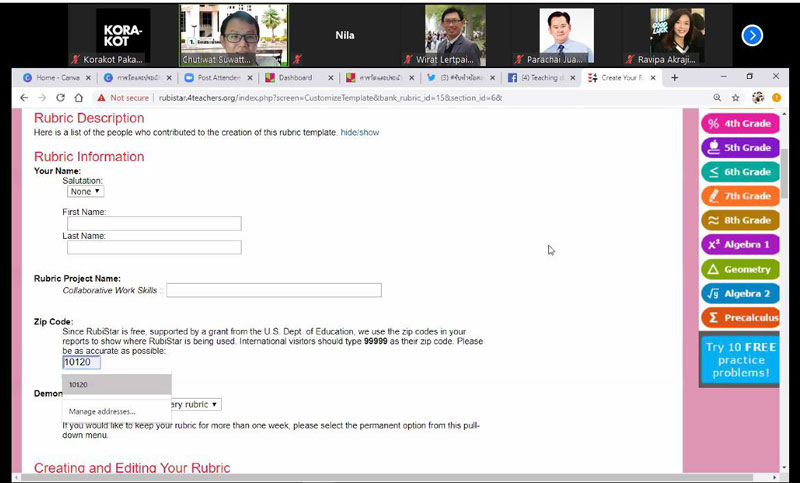The width and height of the screenshot is (800, 483).
Task: Open the Geometry practice button
Action: point(739,269)
